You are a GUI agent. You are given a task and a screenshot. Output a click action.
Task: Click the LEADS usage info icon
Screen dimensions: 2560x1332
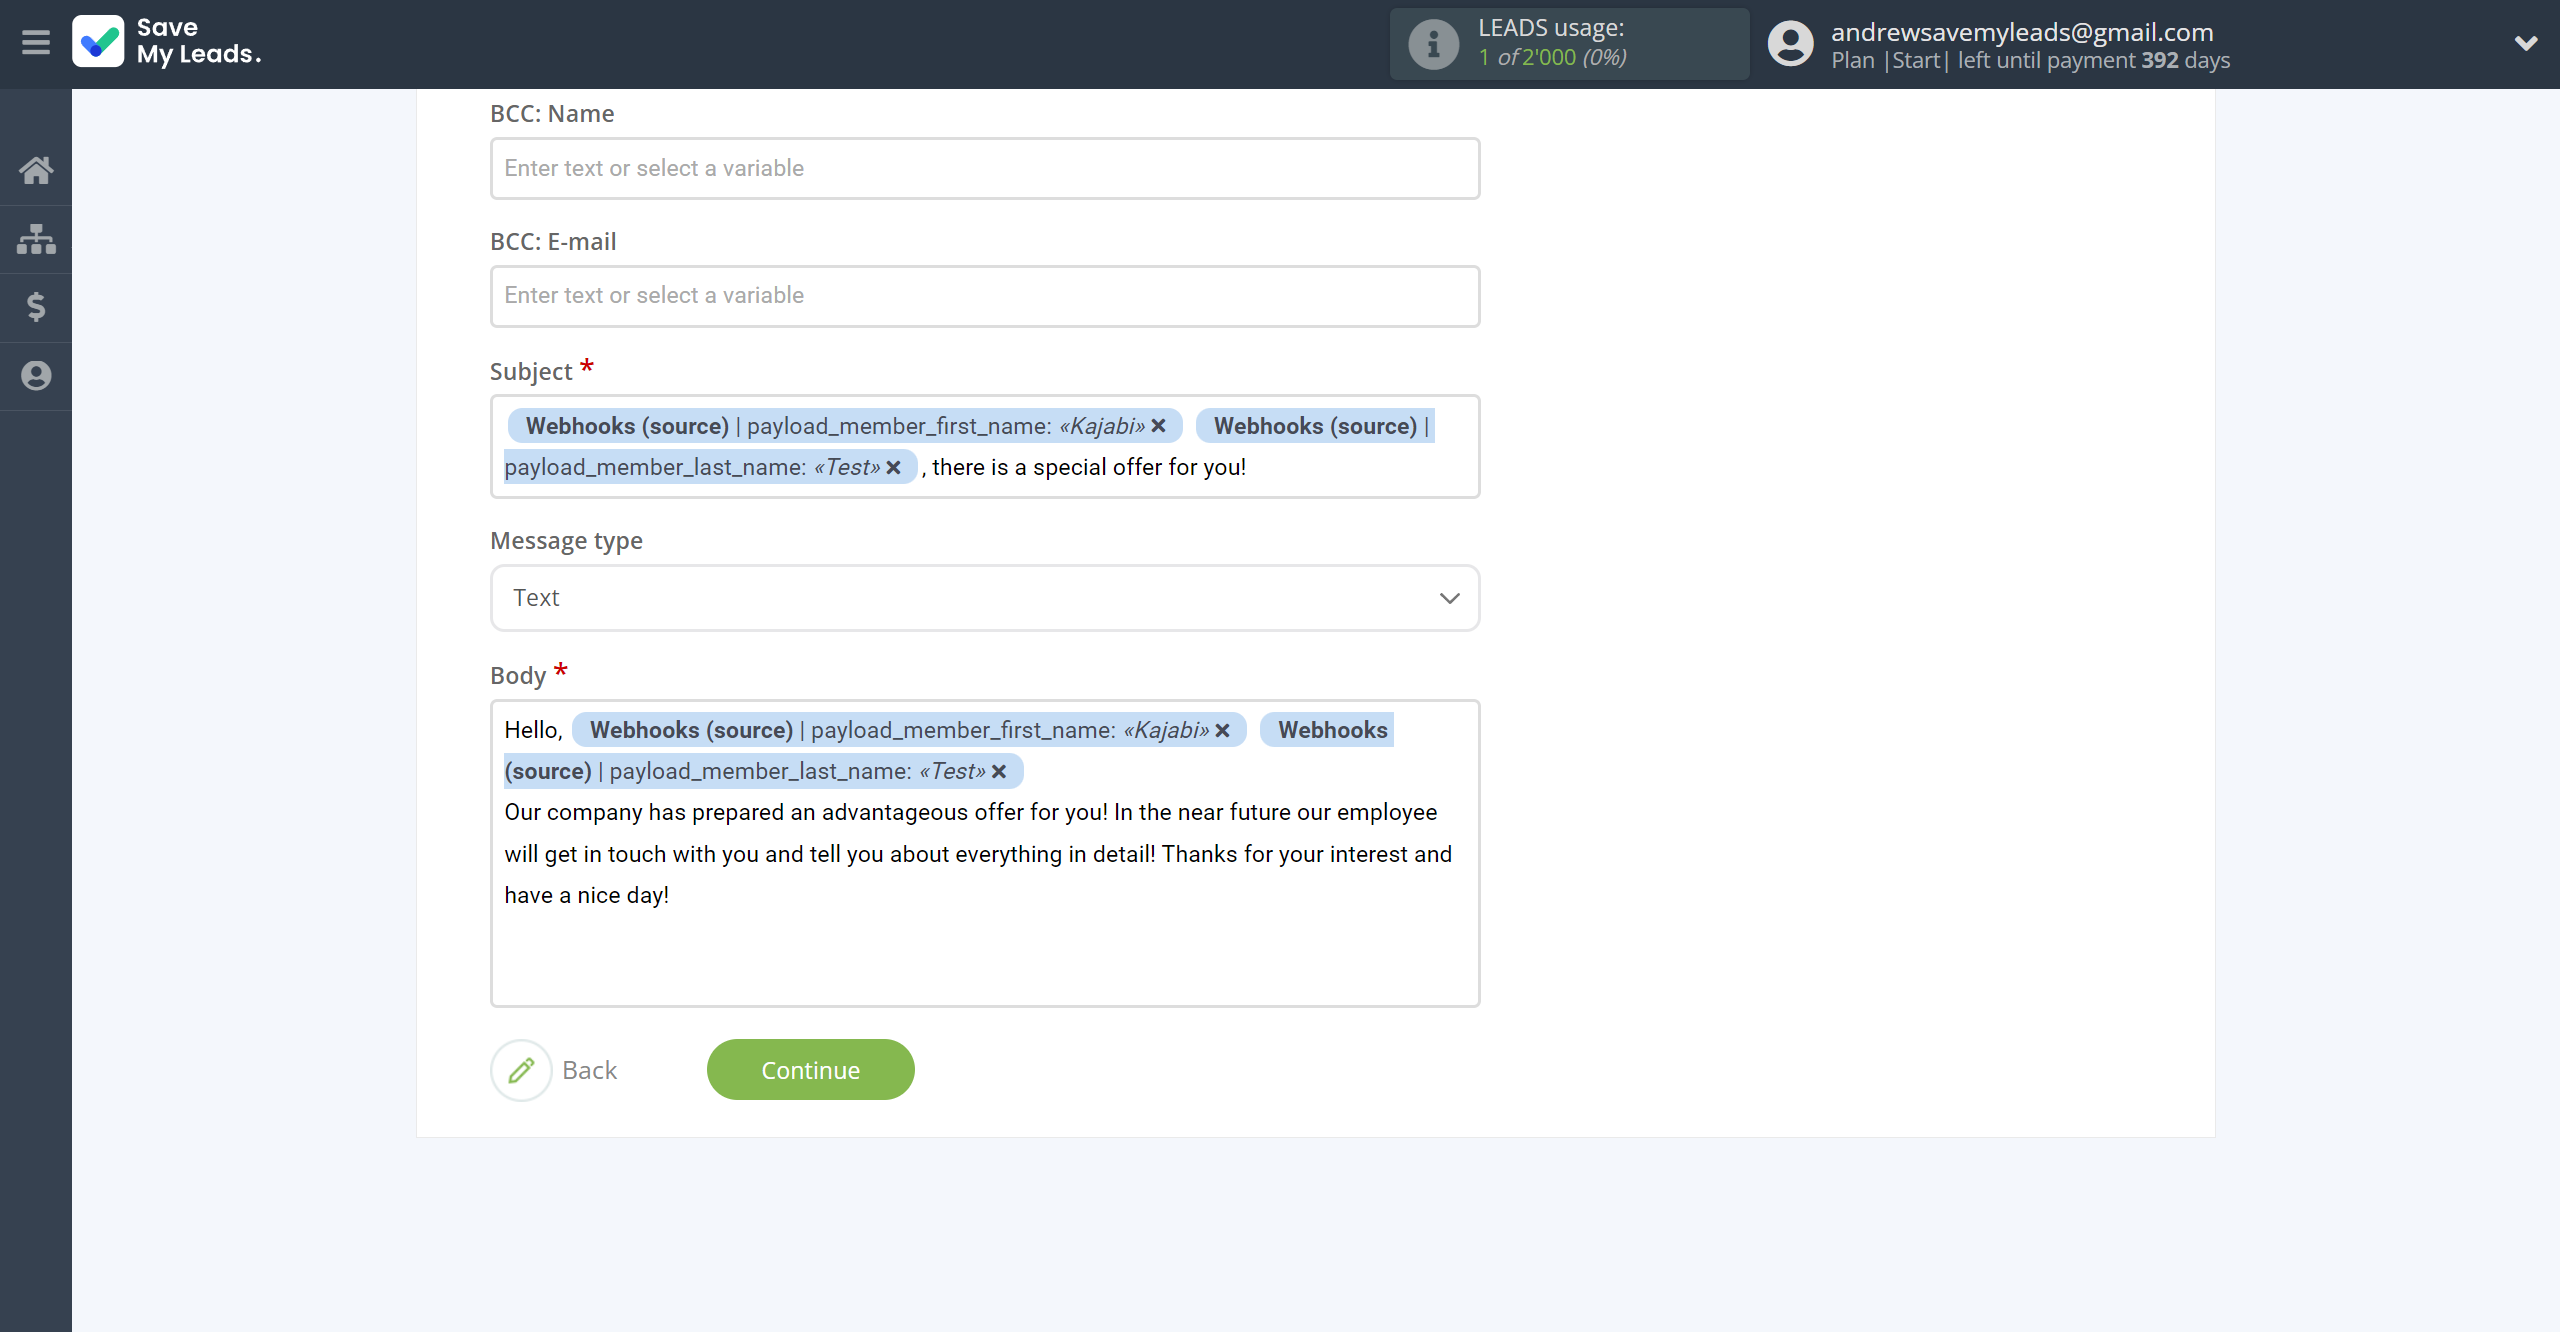[1434, 44]
